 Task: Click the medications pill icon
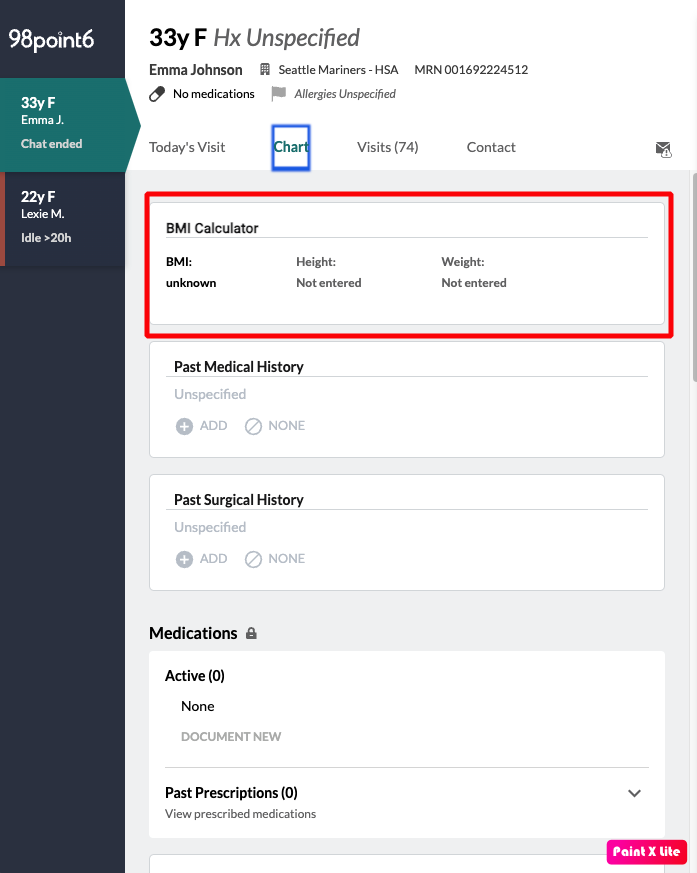coord(157,94)
